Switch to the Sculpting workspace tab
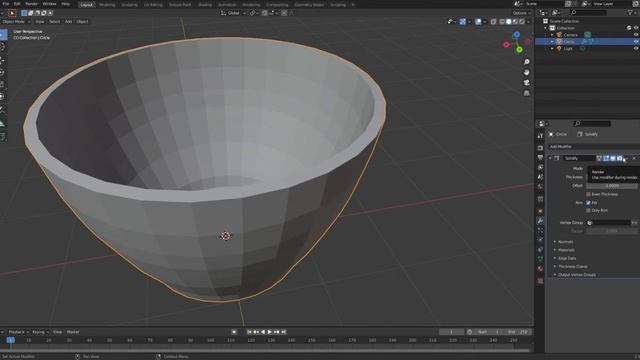 click(129, 5)
